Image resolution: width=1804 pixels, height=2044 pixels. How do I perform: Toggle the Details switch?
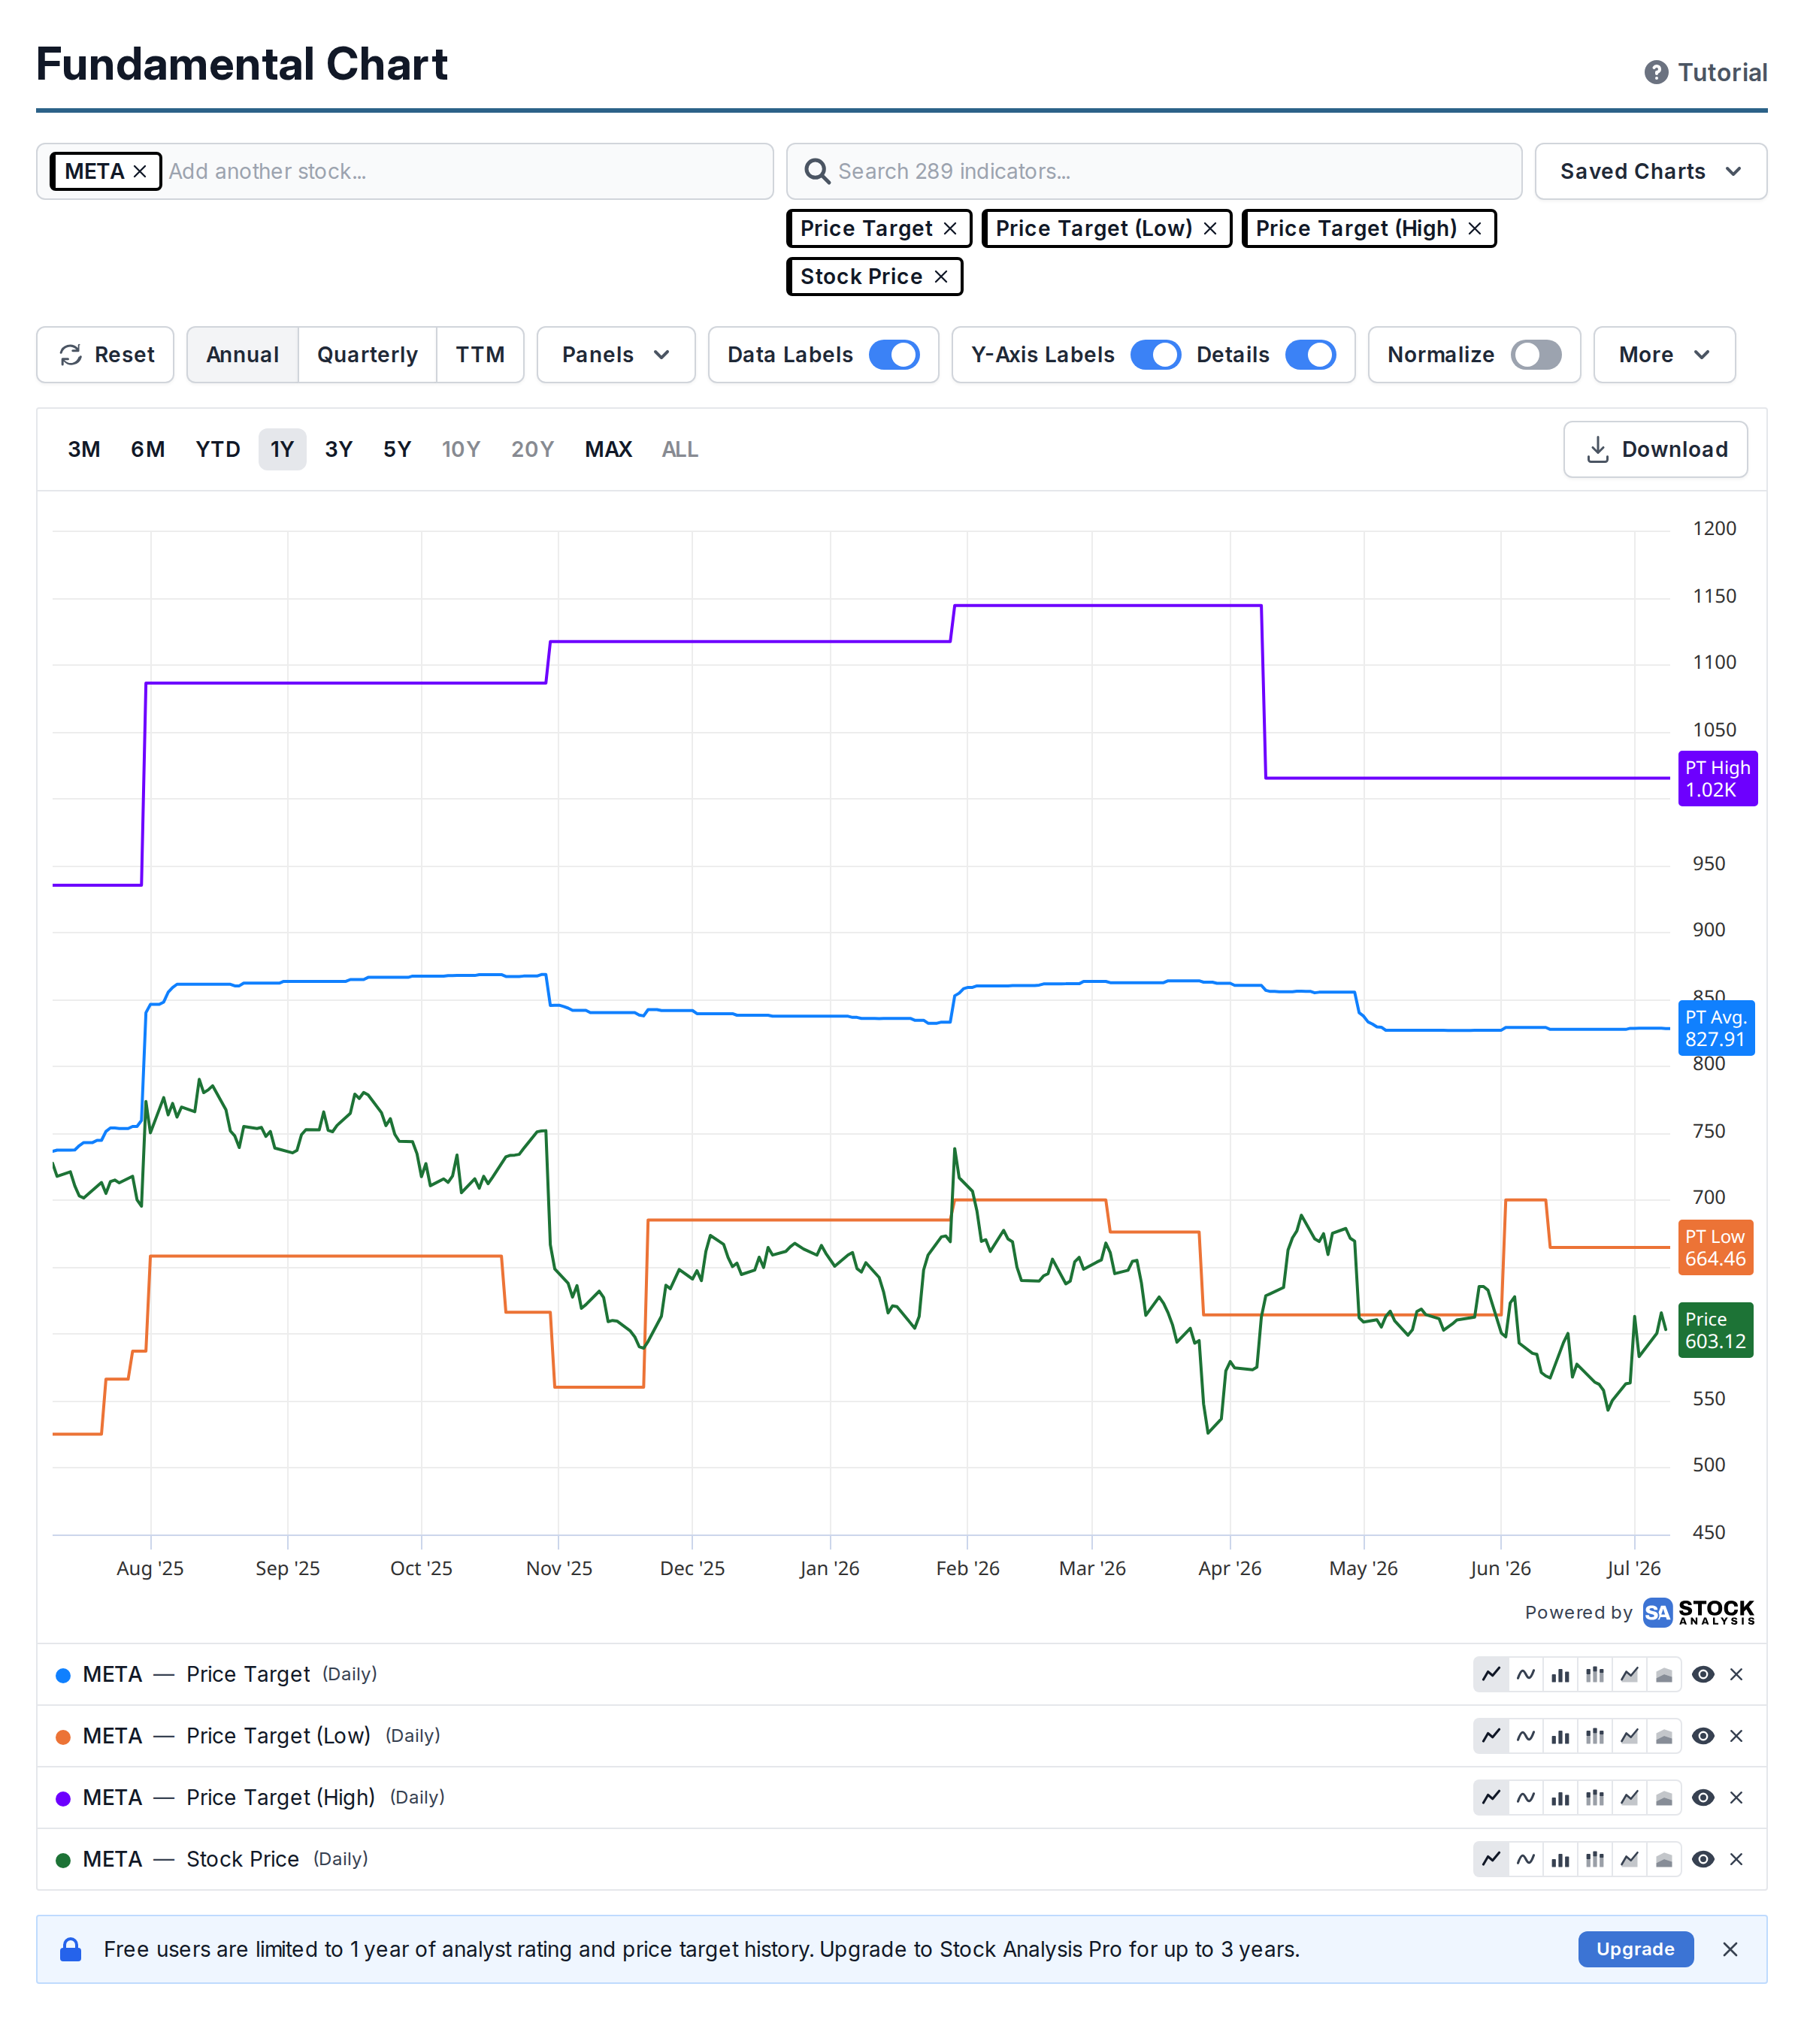click(1310, 354)
